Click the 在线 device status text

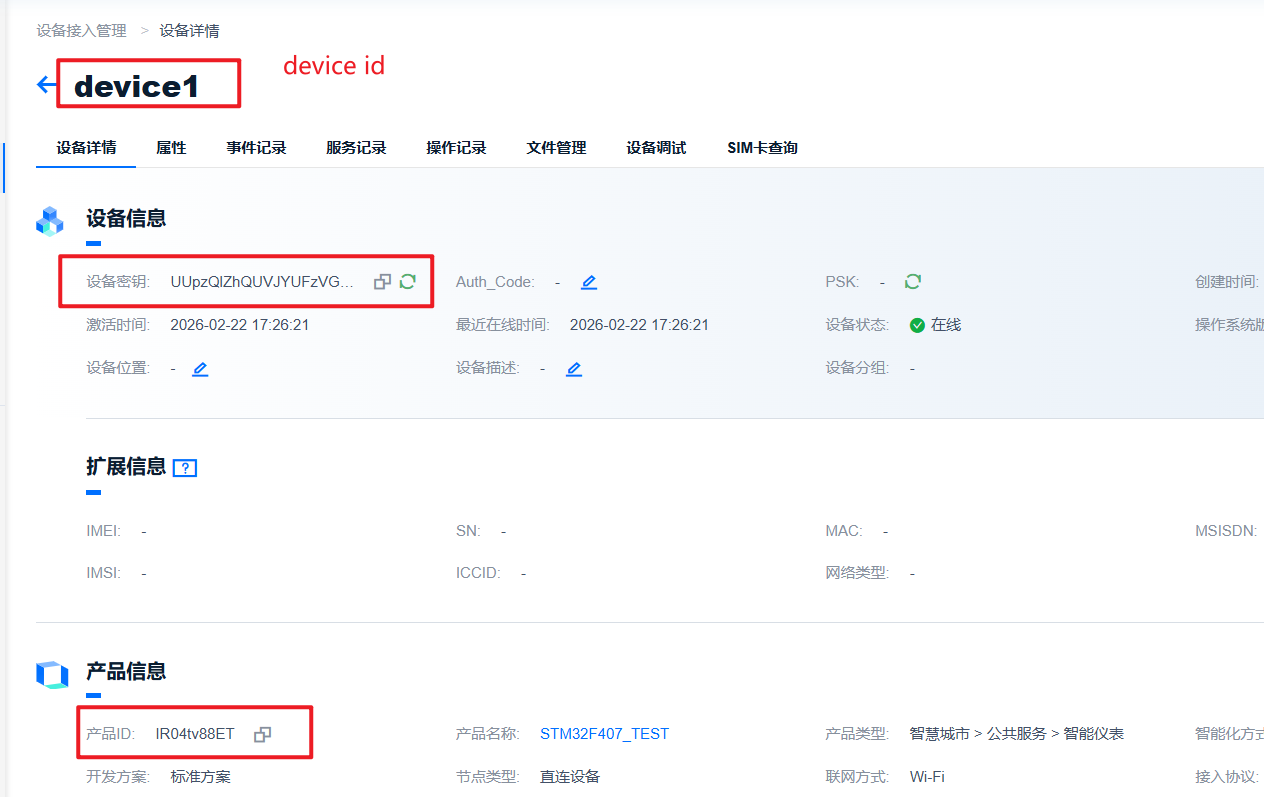(945, 325)
